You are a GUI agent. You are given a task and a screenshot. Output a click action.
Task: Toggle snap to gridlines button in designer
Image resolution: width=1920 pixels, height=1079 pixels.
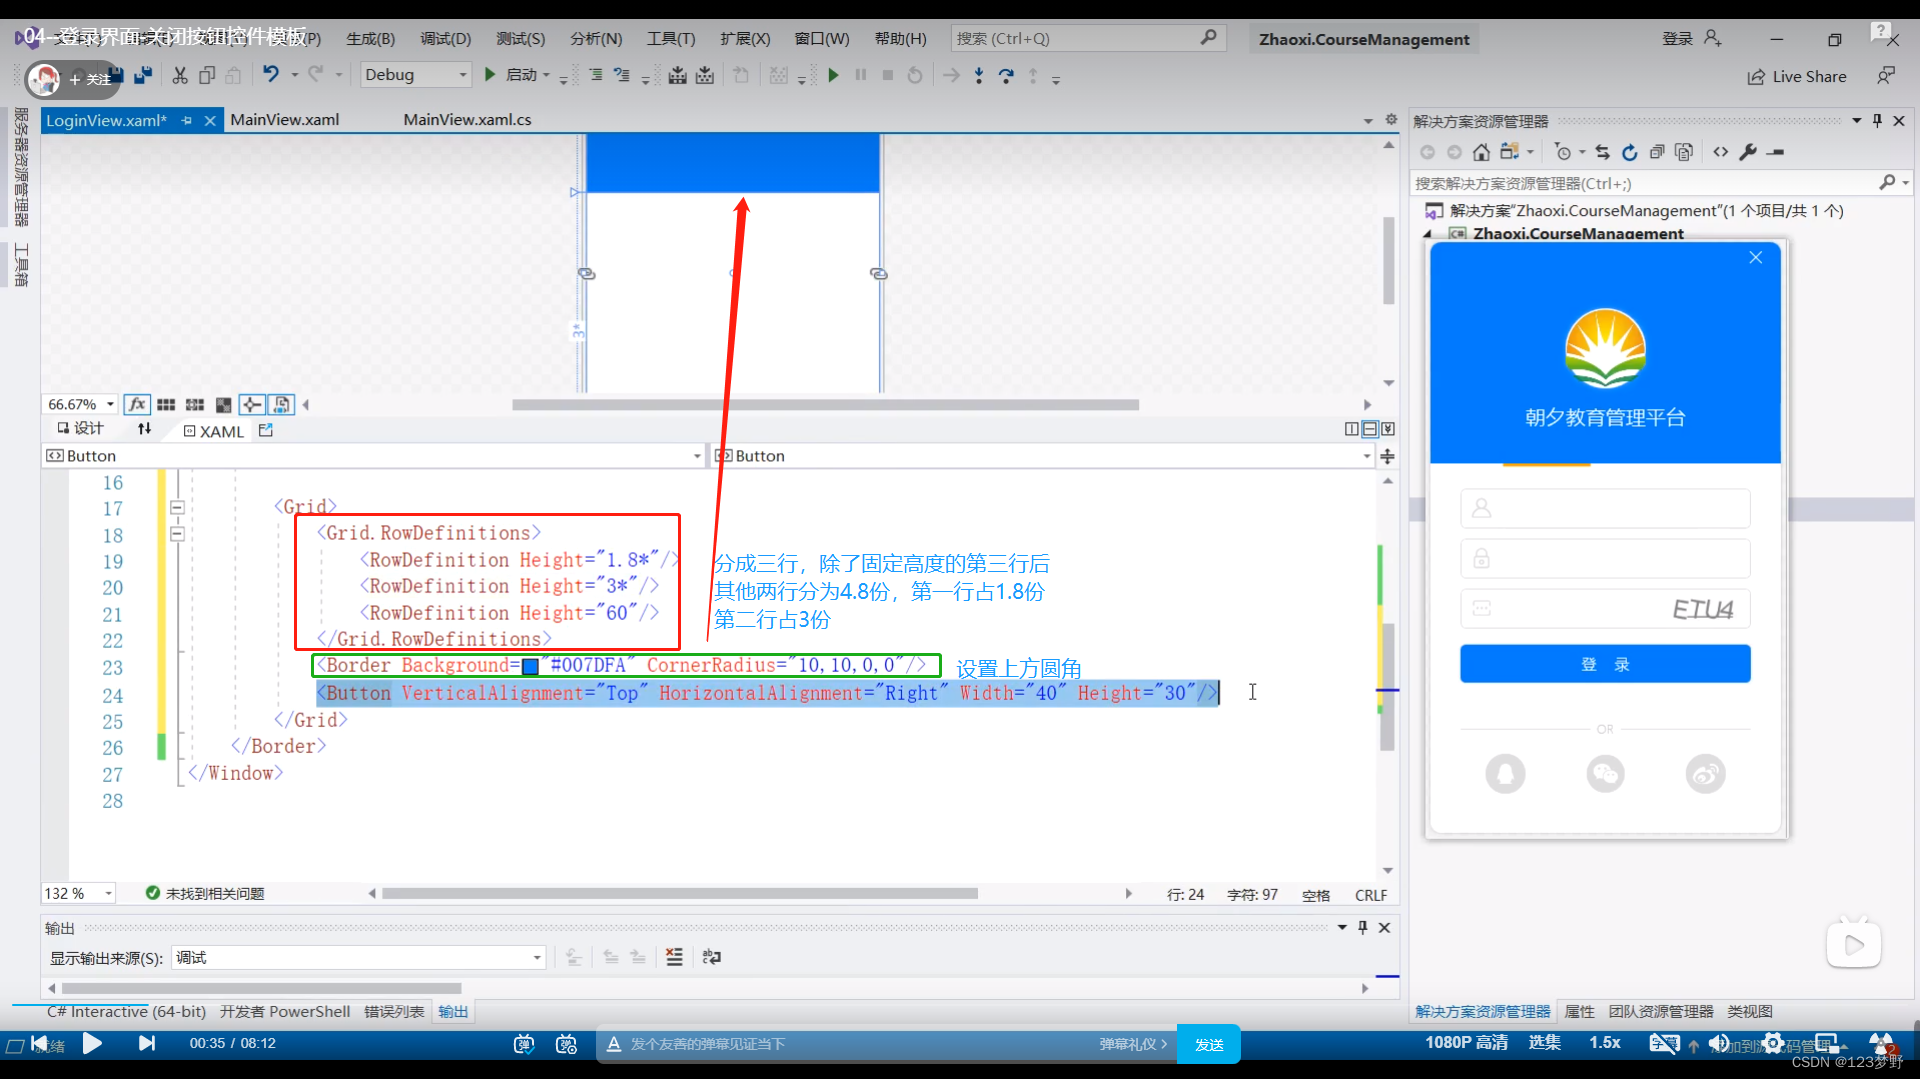click(195, 404)
